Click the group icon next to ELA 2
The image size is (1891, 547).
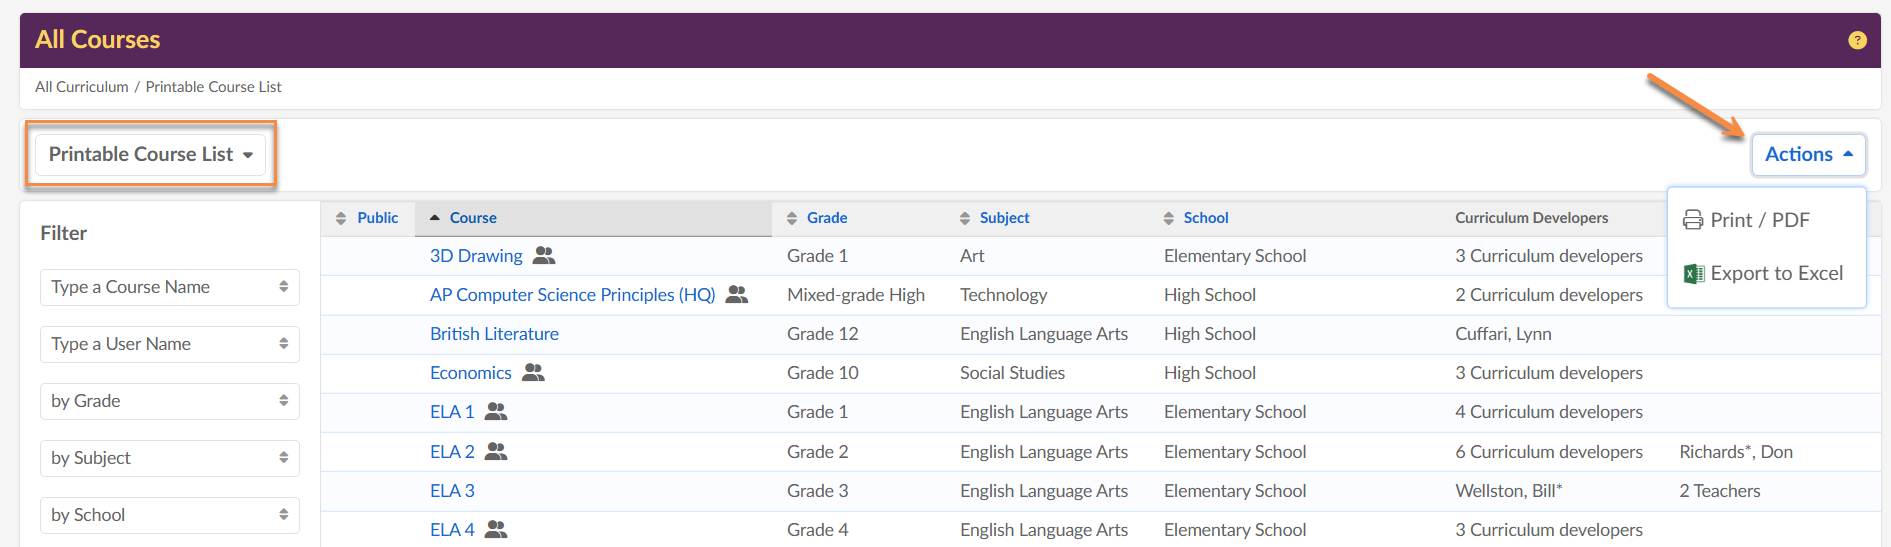coord(496,452)
